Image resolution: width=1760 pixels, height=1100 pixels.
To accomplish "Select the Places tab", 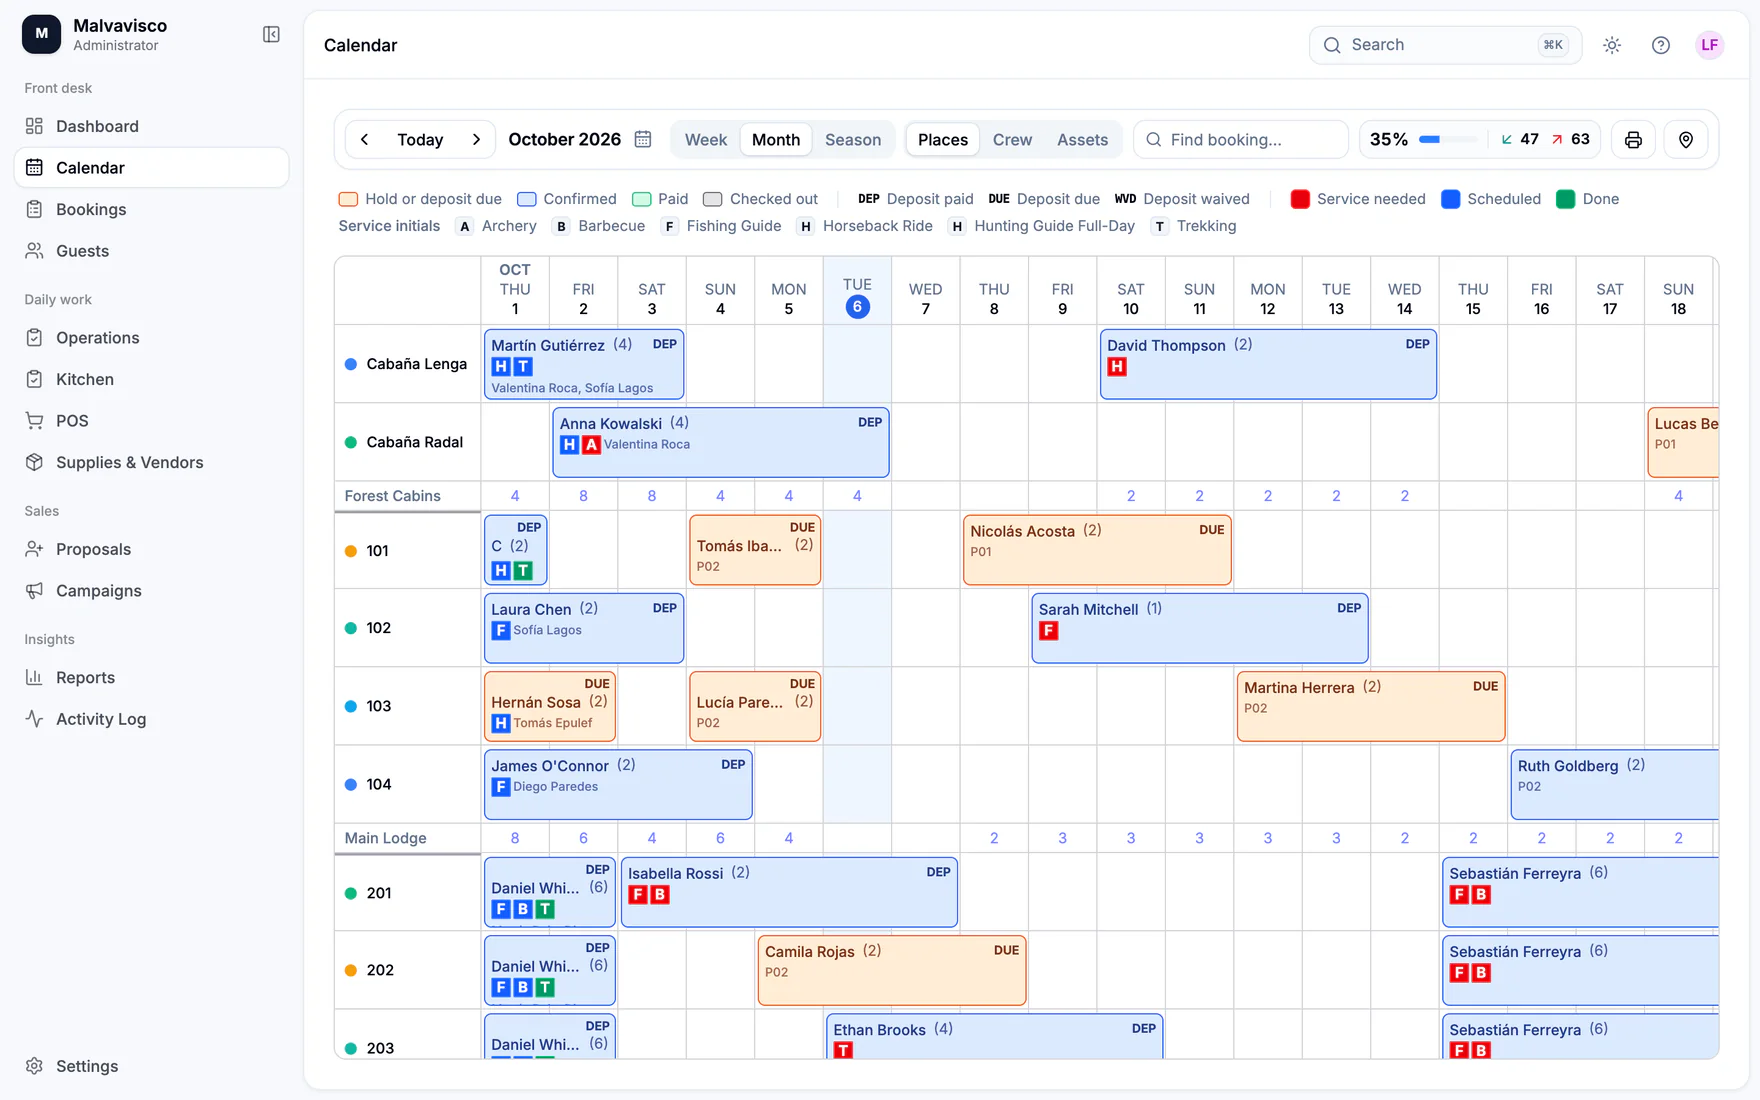I will tap(943, 140).
